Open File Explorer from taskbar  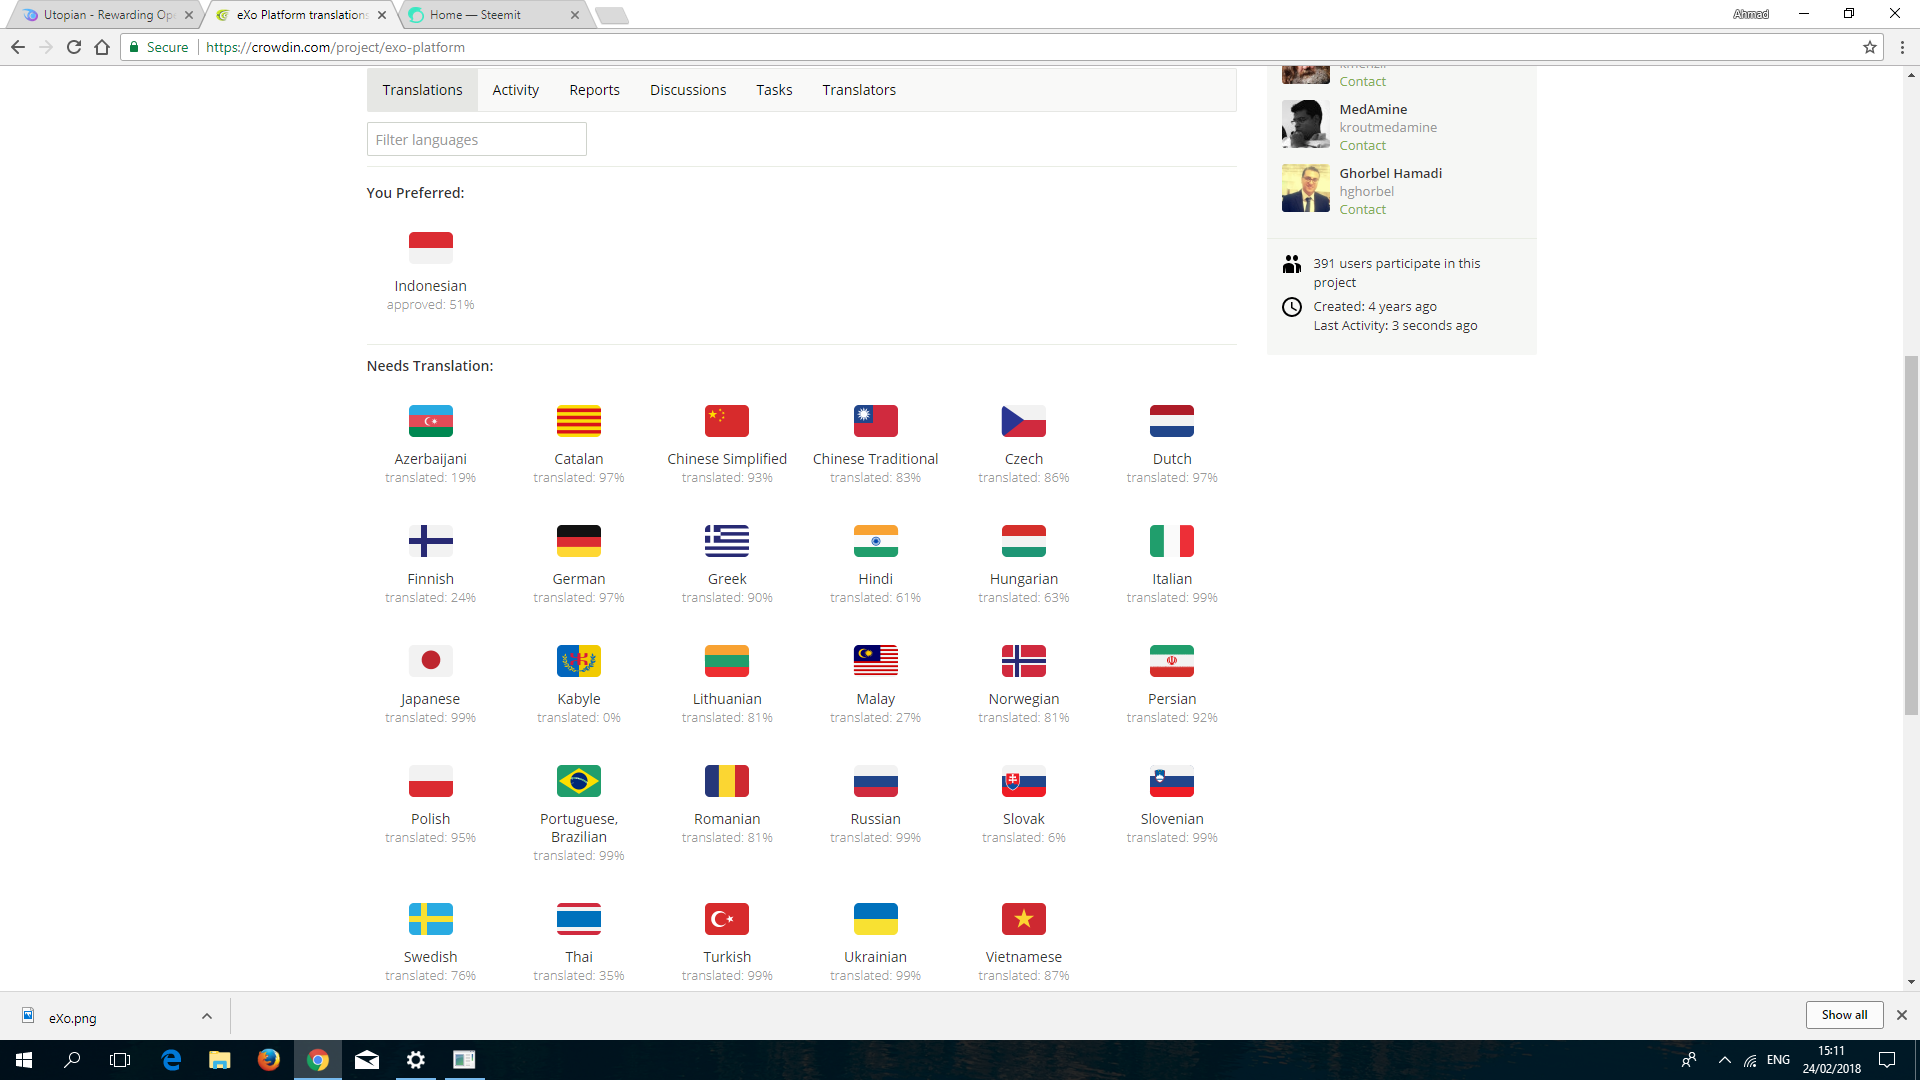pyautogui.click(x=219, y=1060)
